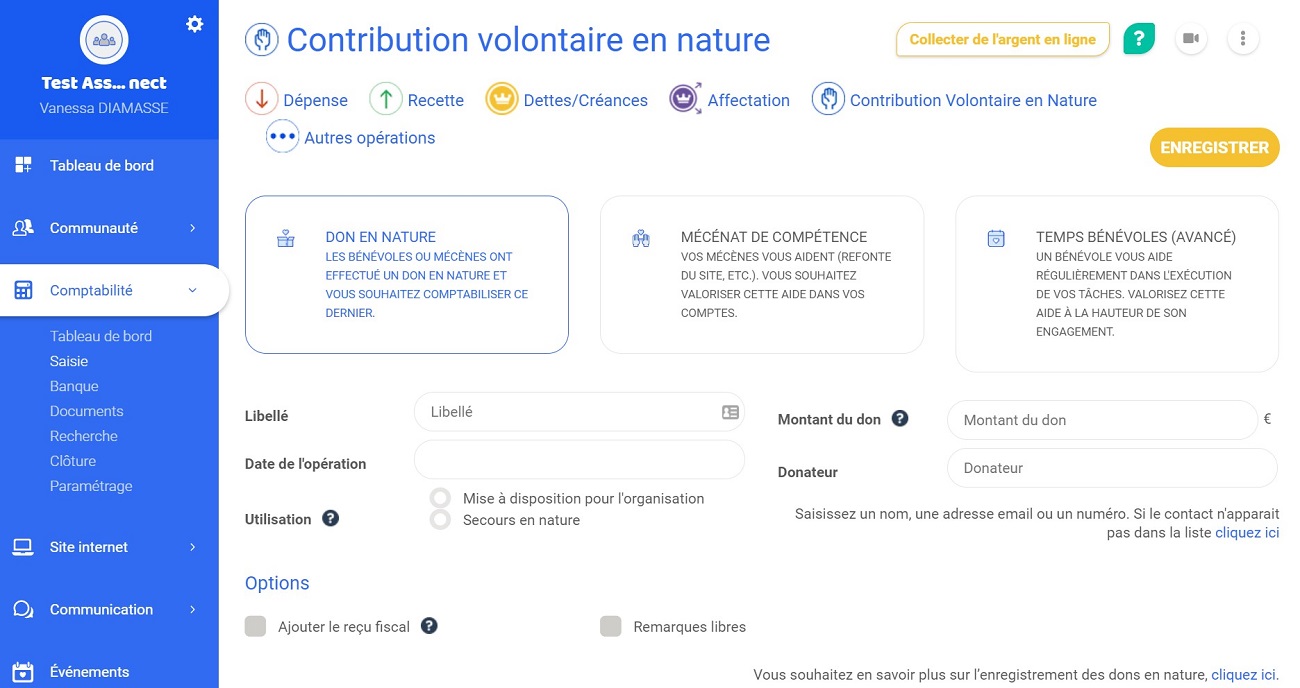Go to Paramétrage submenu item
Viewport: 1300px width, 688px height.
[91, 486]
